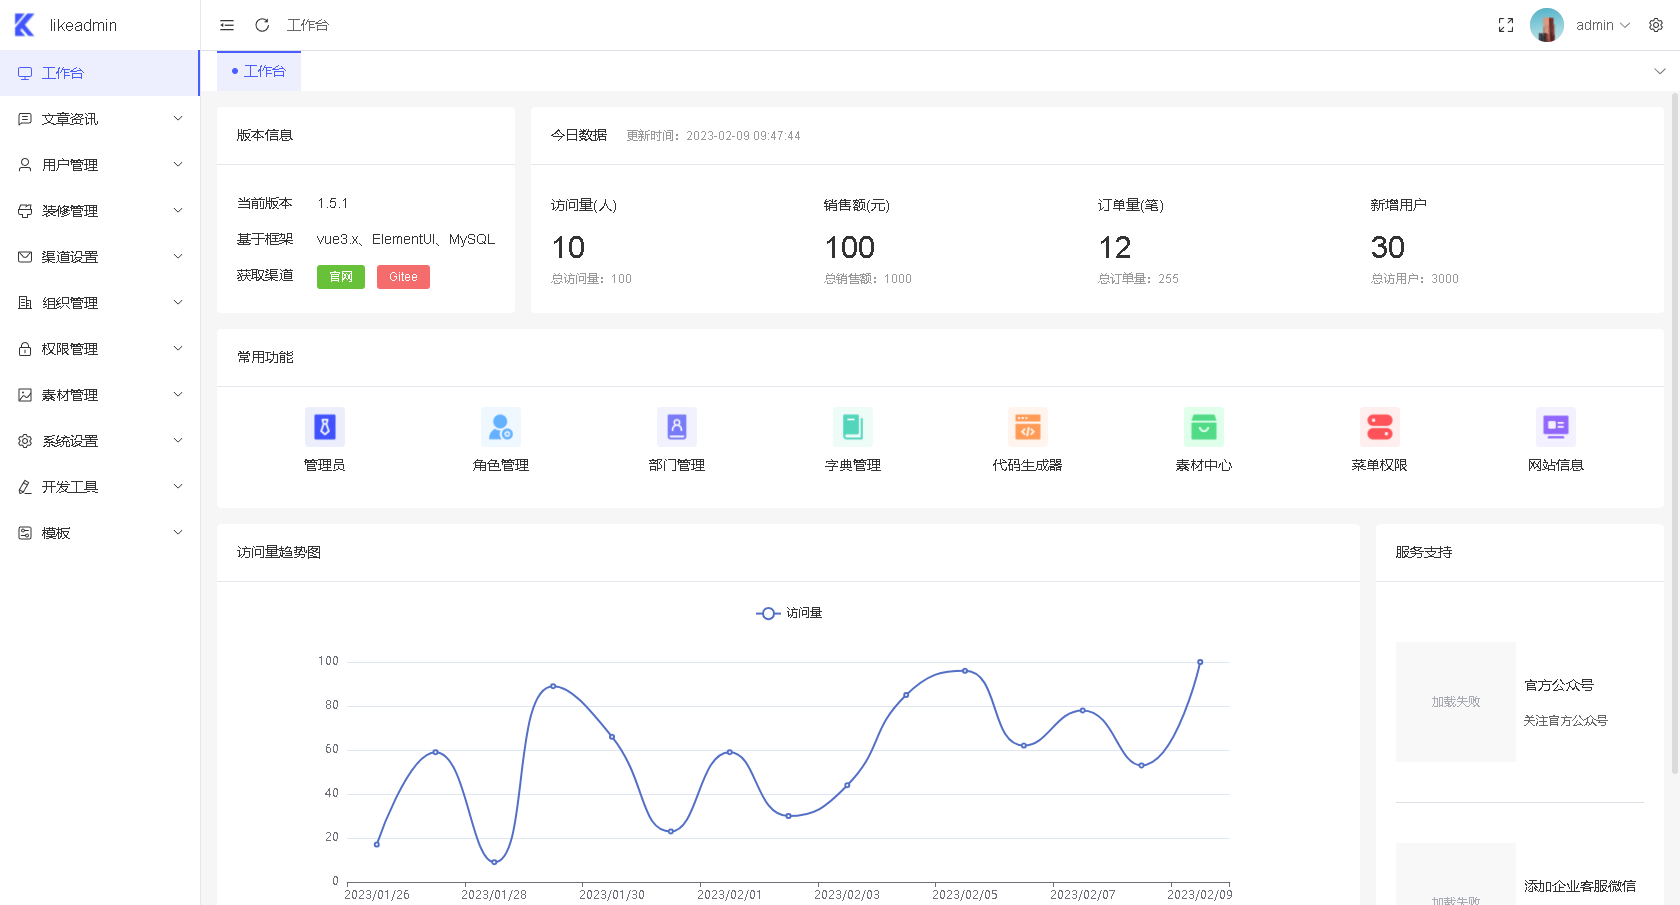Open the tabs dropdown chevron at right
The height and width of the screenshot is (905, 1680).
point(1660,71)
